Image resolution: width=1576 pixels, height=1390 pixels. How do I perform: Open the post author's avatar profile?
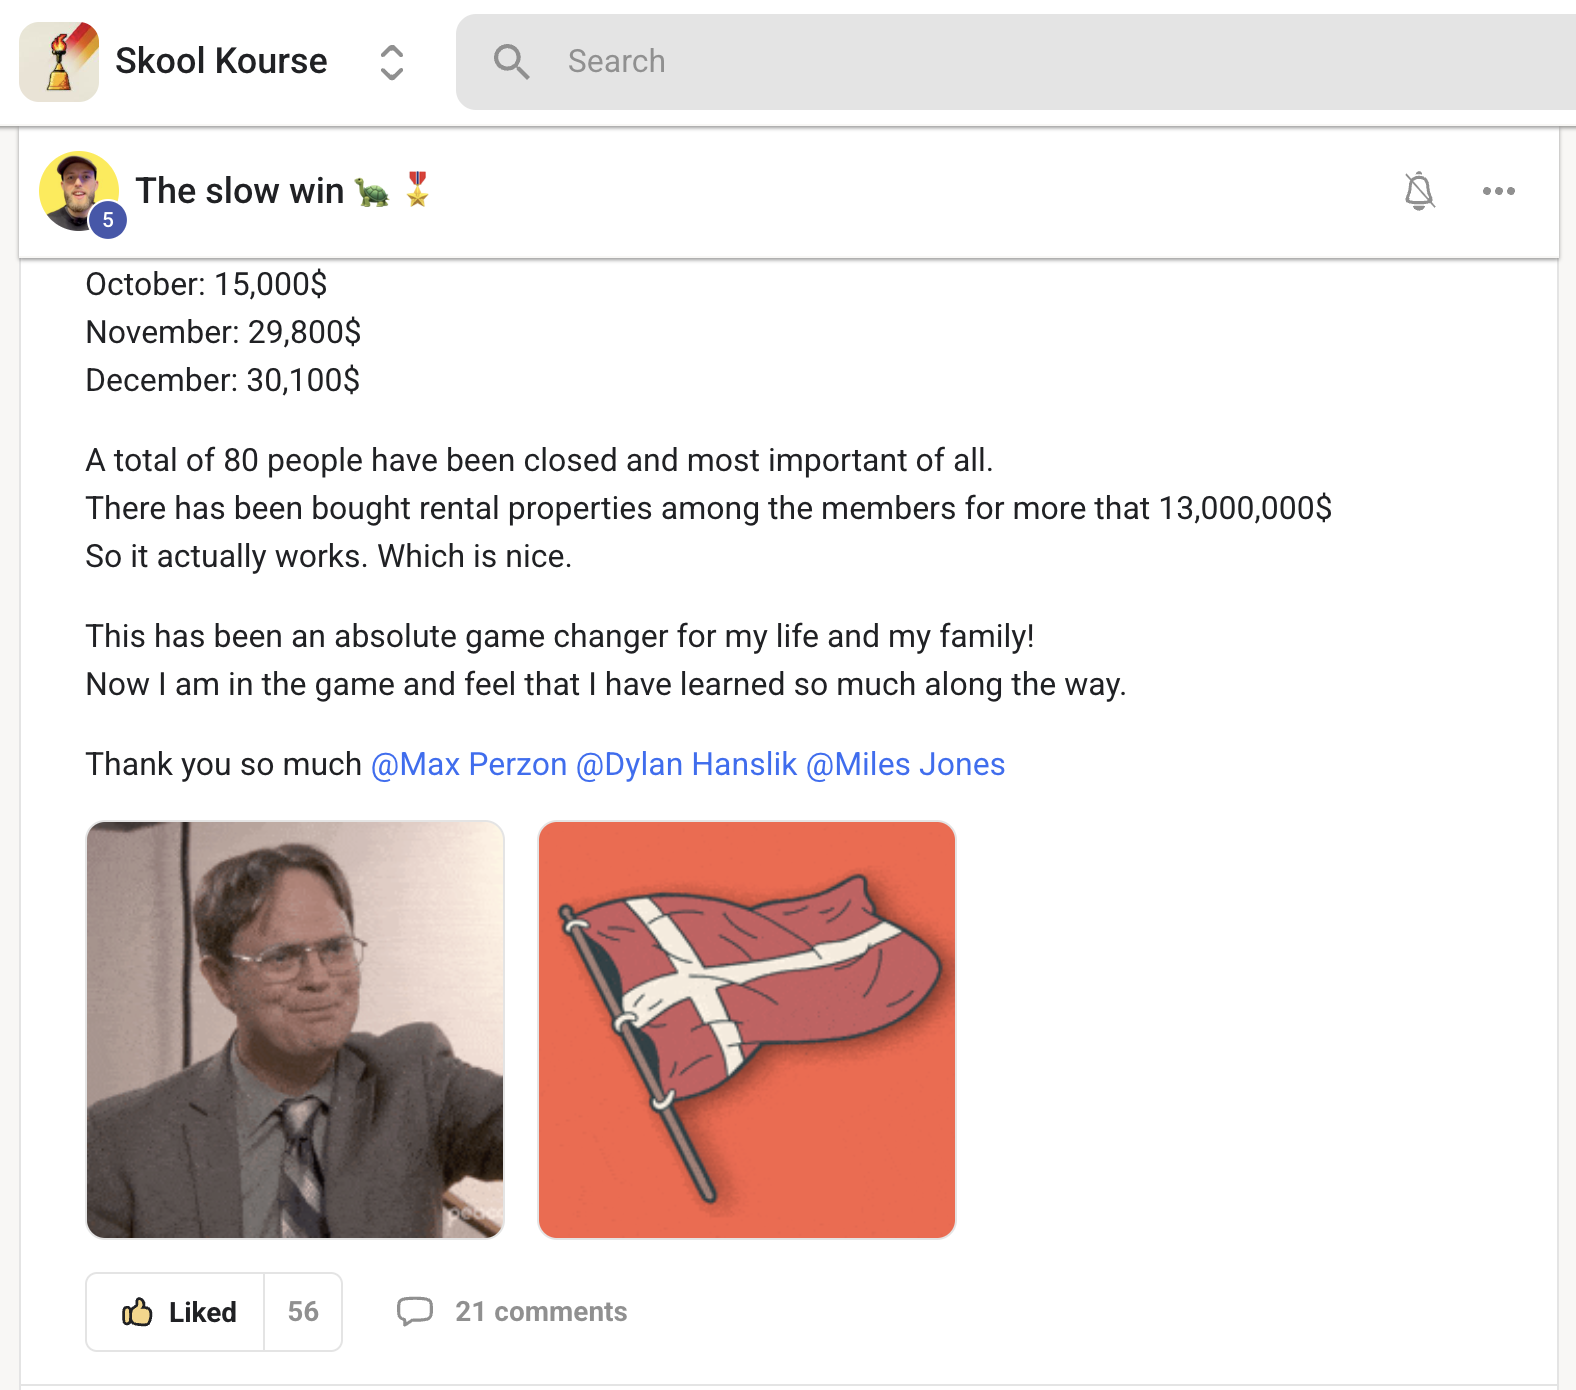pyautogui.click(x=78, y=191)
